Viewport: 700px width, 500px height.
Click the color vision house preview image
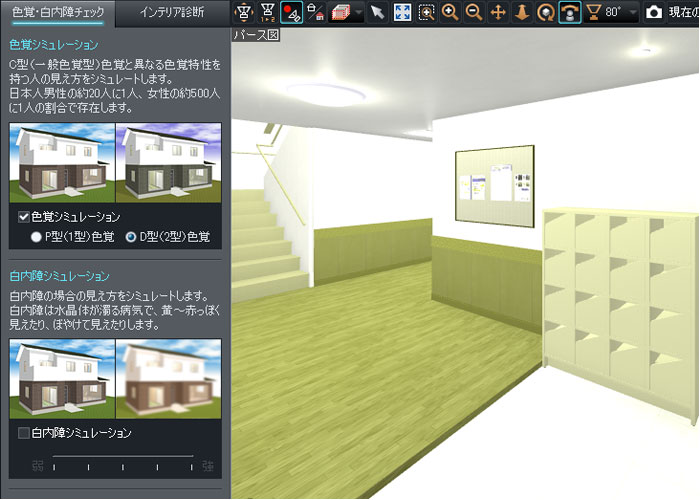[115, 163]
